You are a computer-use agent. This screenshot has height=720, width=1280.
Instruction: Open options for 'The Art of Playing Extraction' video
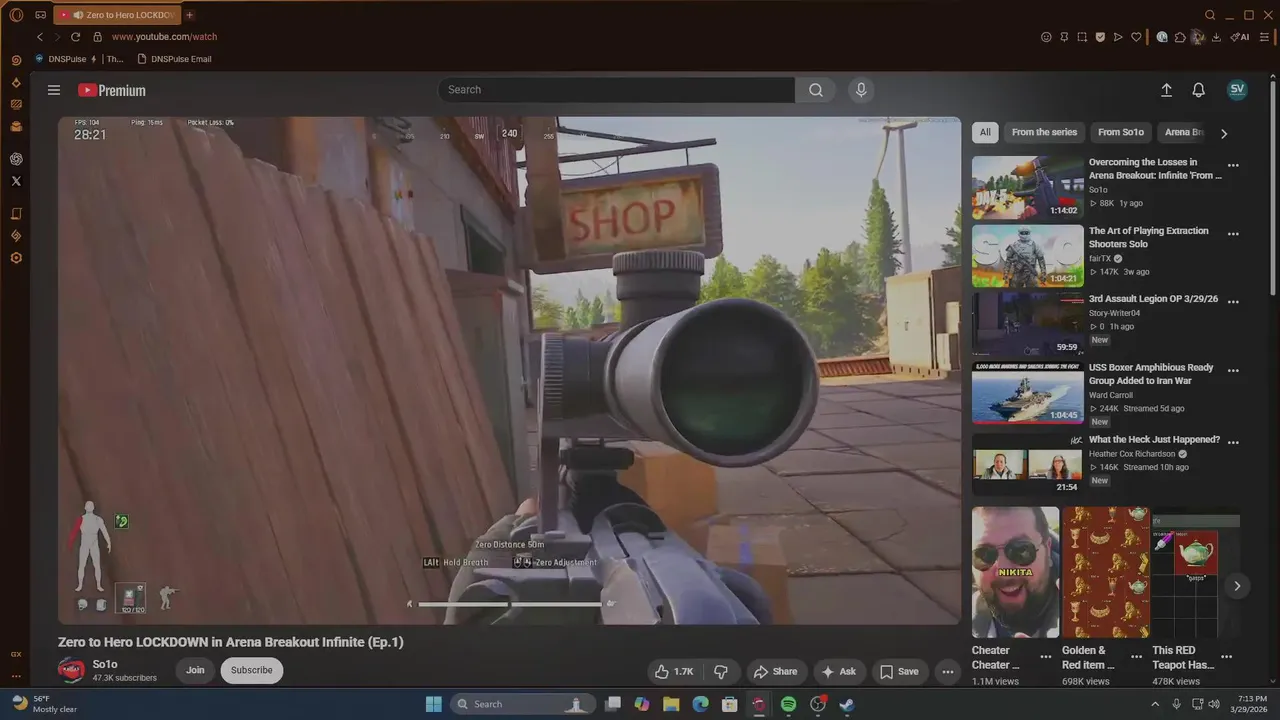(1233, 234)
